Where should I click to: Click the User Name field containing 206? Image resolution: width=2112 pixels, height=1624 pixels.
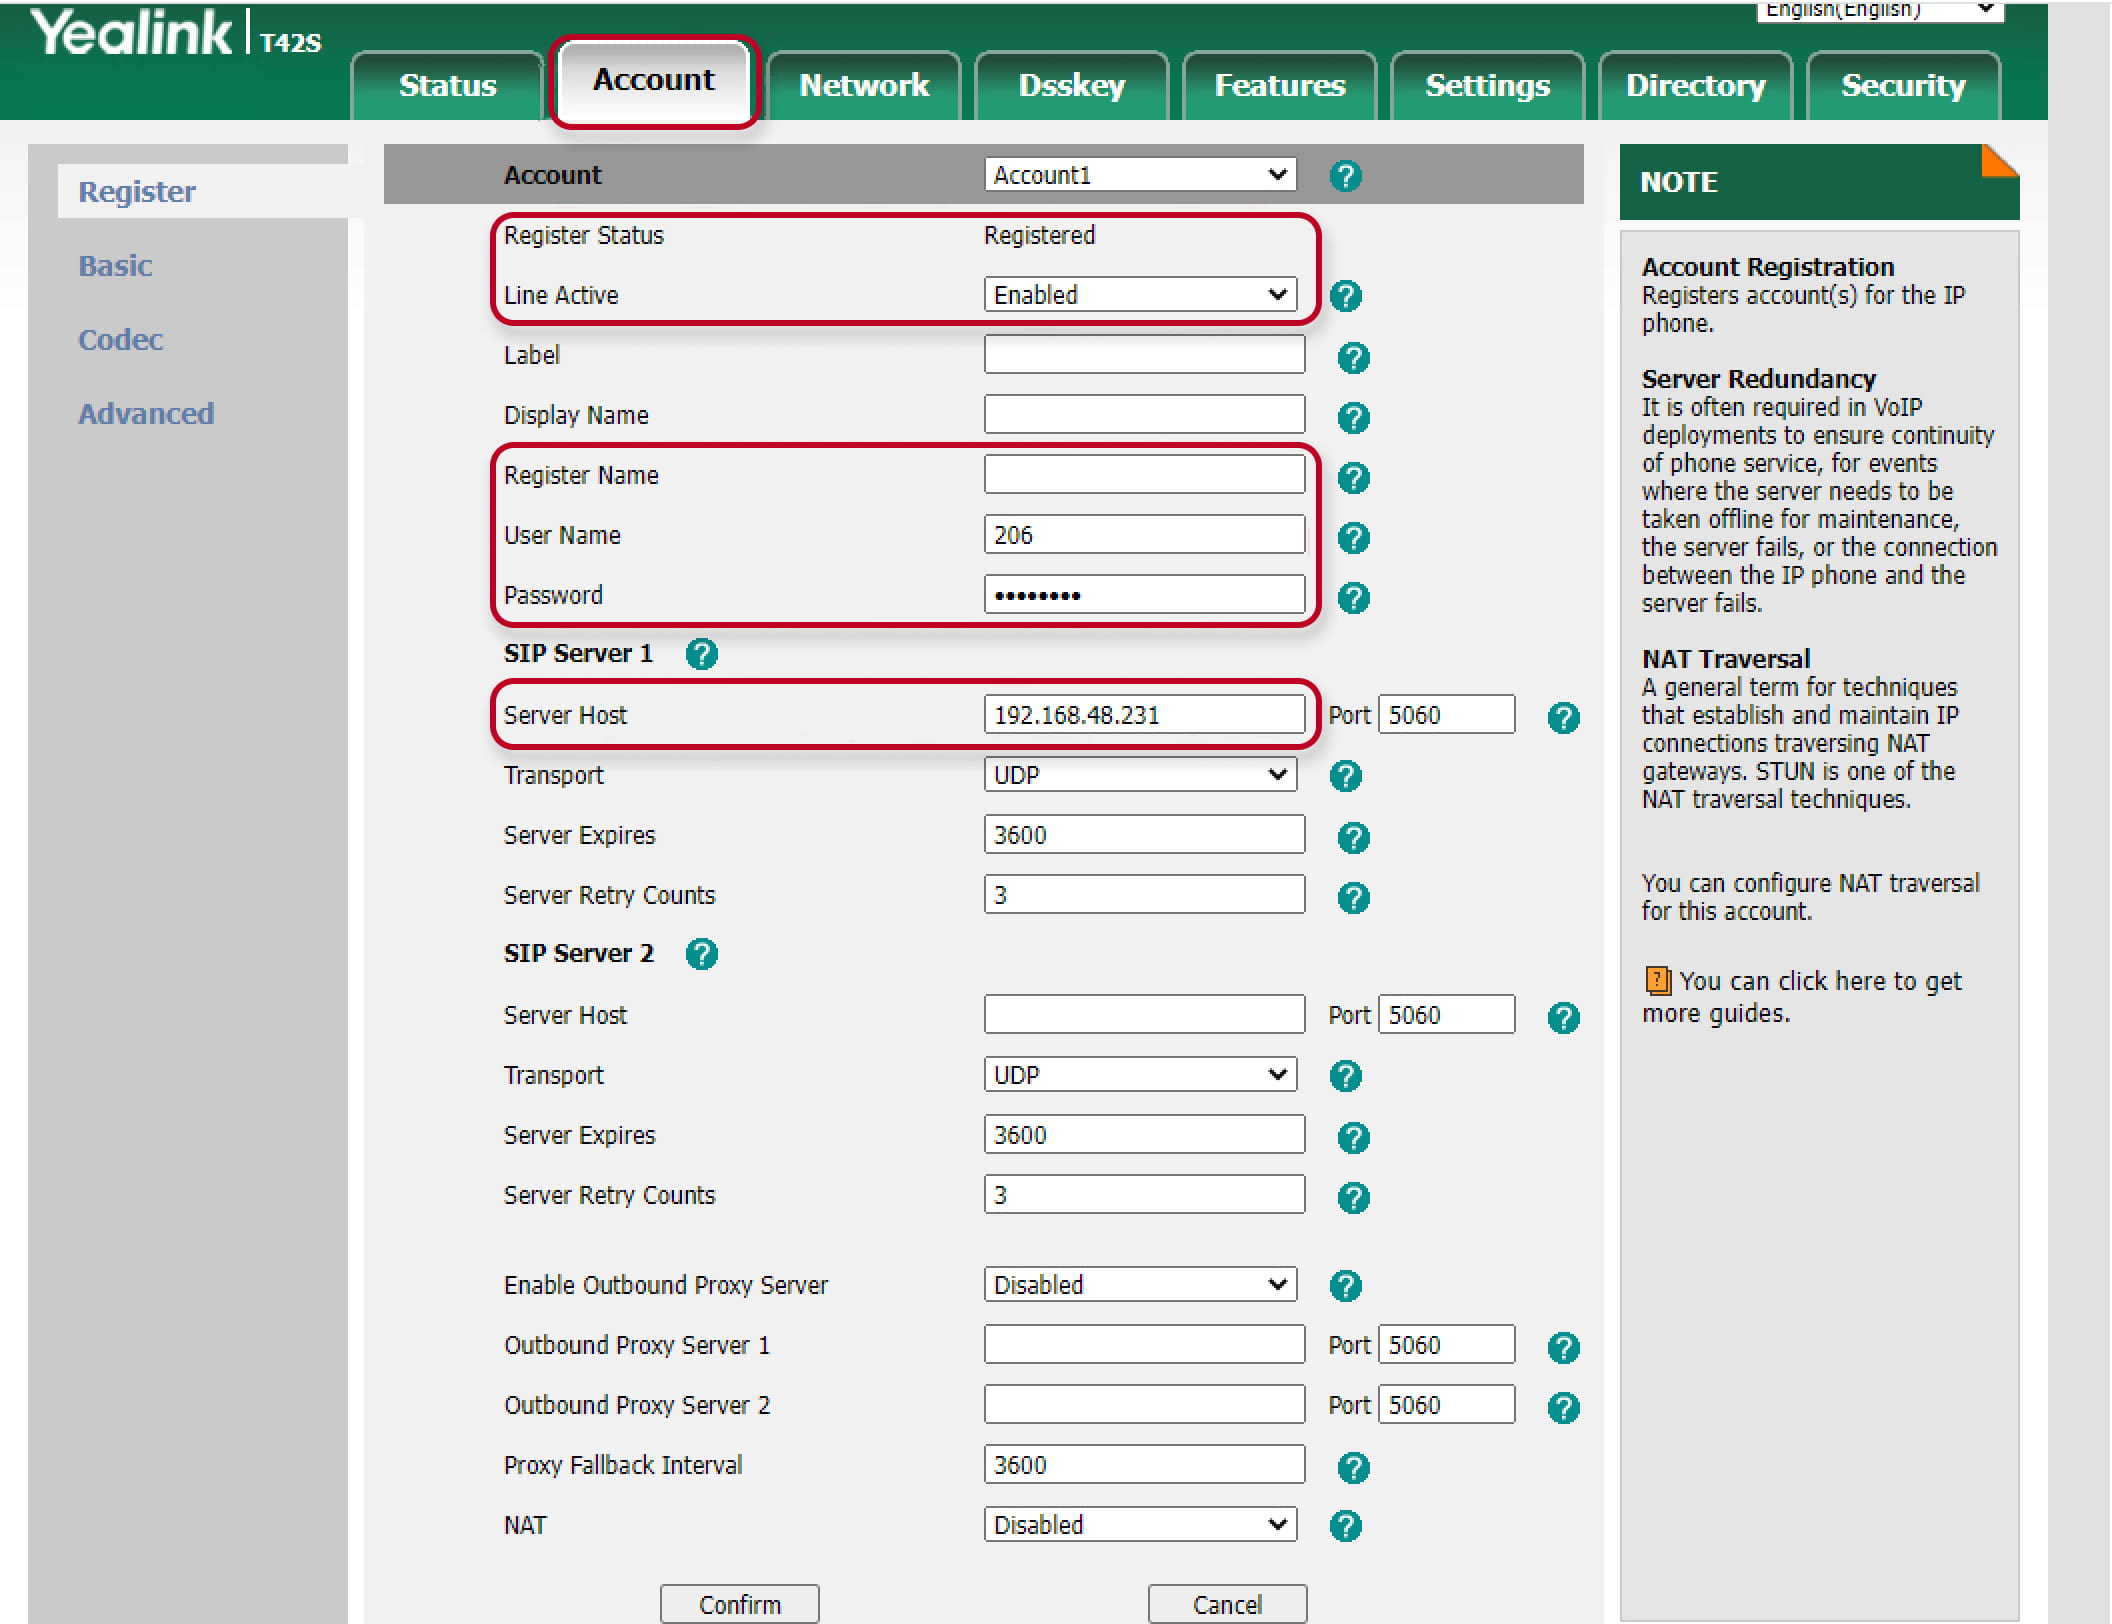click(x=1144, y=535)
